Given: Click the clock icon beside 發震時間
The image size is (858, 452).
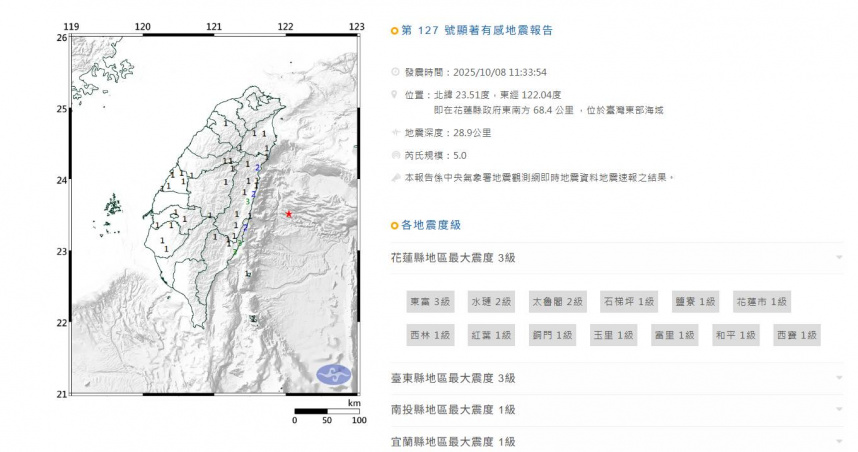Looking at the screenshot, I should click(395, 72).
